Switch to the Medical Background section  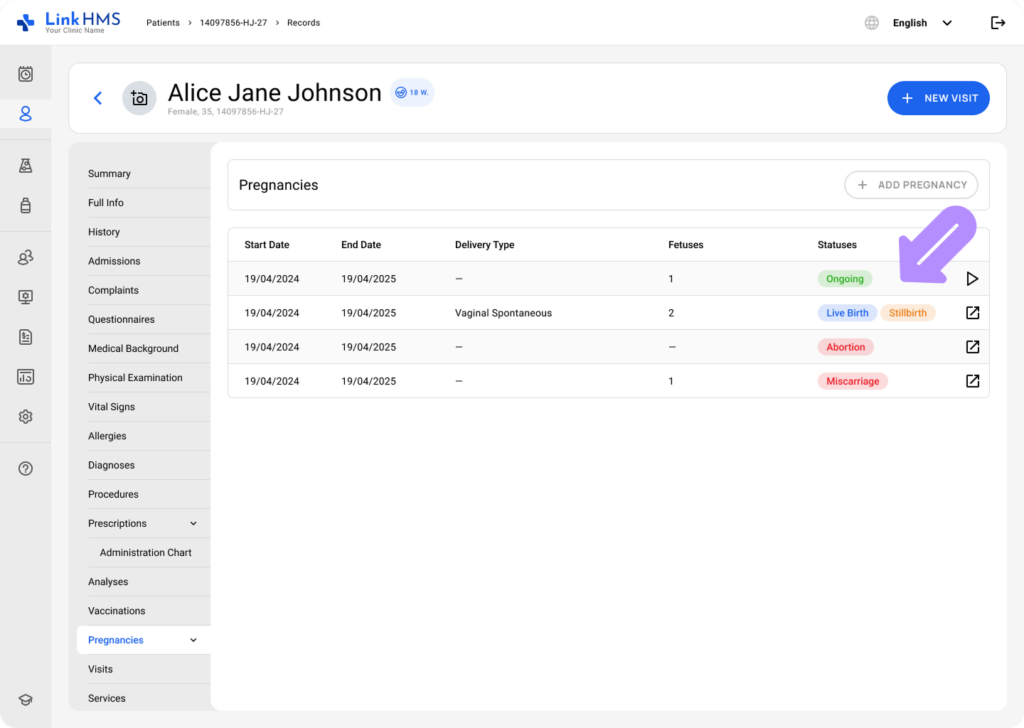(133, 348)
